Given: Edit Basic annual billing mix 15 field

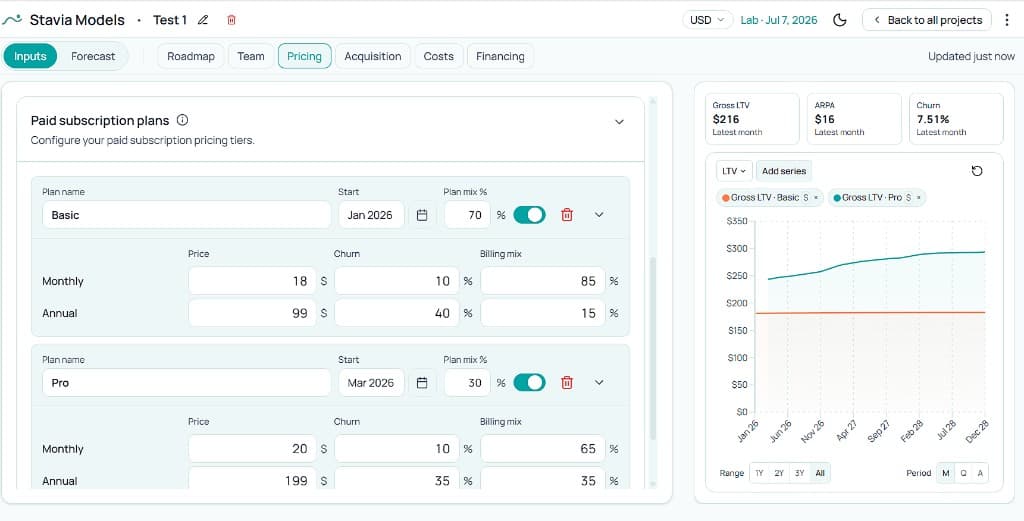Looking at the screenshot, I should (543, 313).
